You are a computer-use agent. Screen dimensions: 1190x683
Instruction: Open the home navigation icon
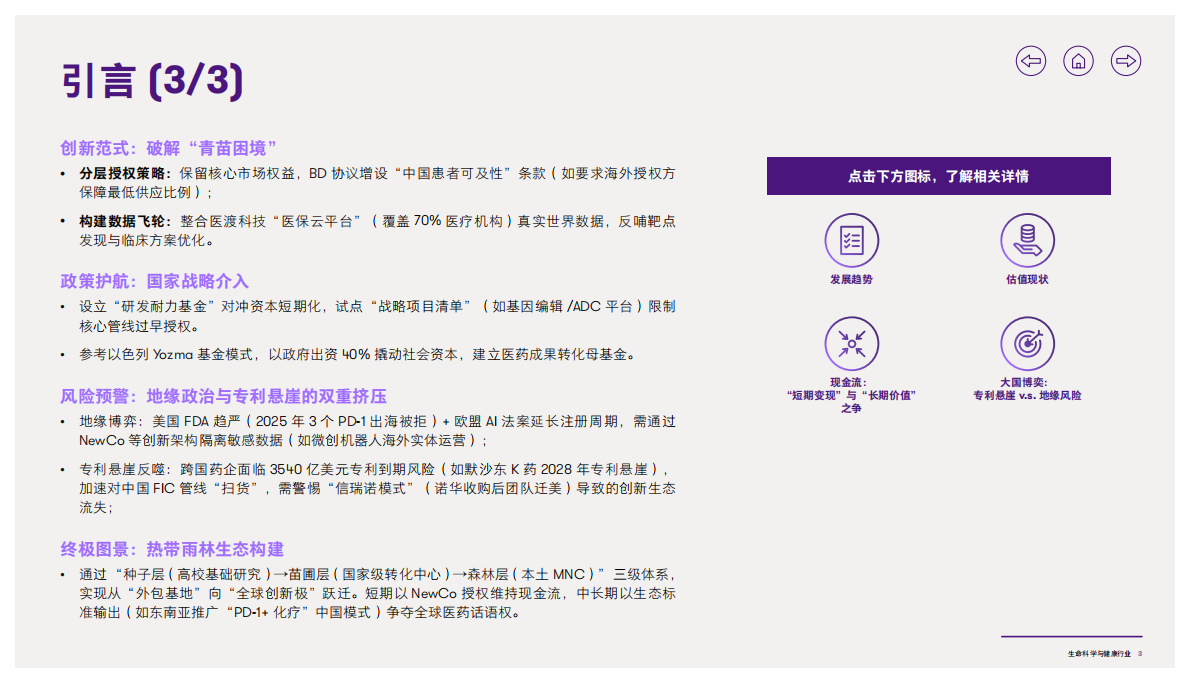(1078, 61)
